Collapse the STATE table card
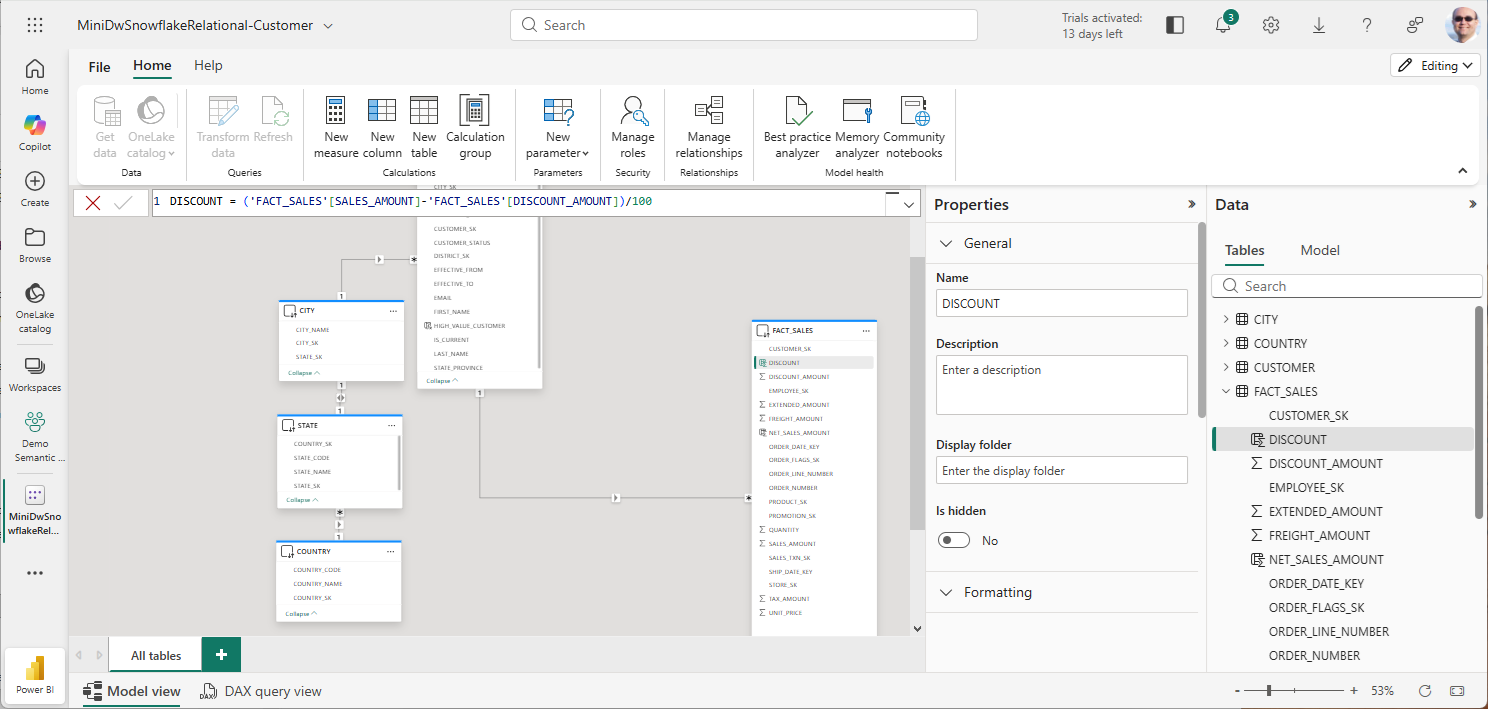Viewport: 1488px width, 709px height. point(303,499)
